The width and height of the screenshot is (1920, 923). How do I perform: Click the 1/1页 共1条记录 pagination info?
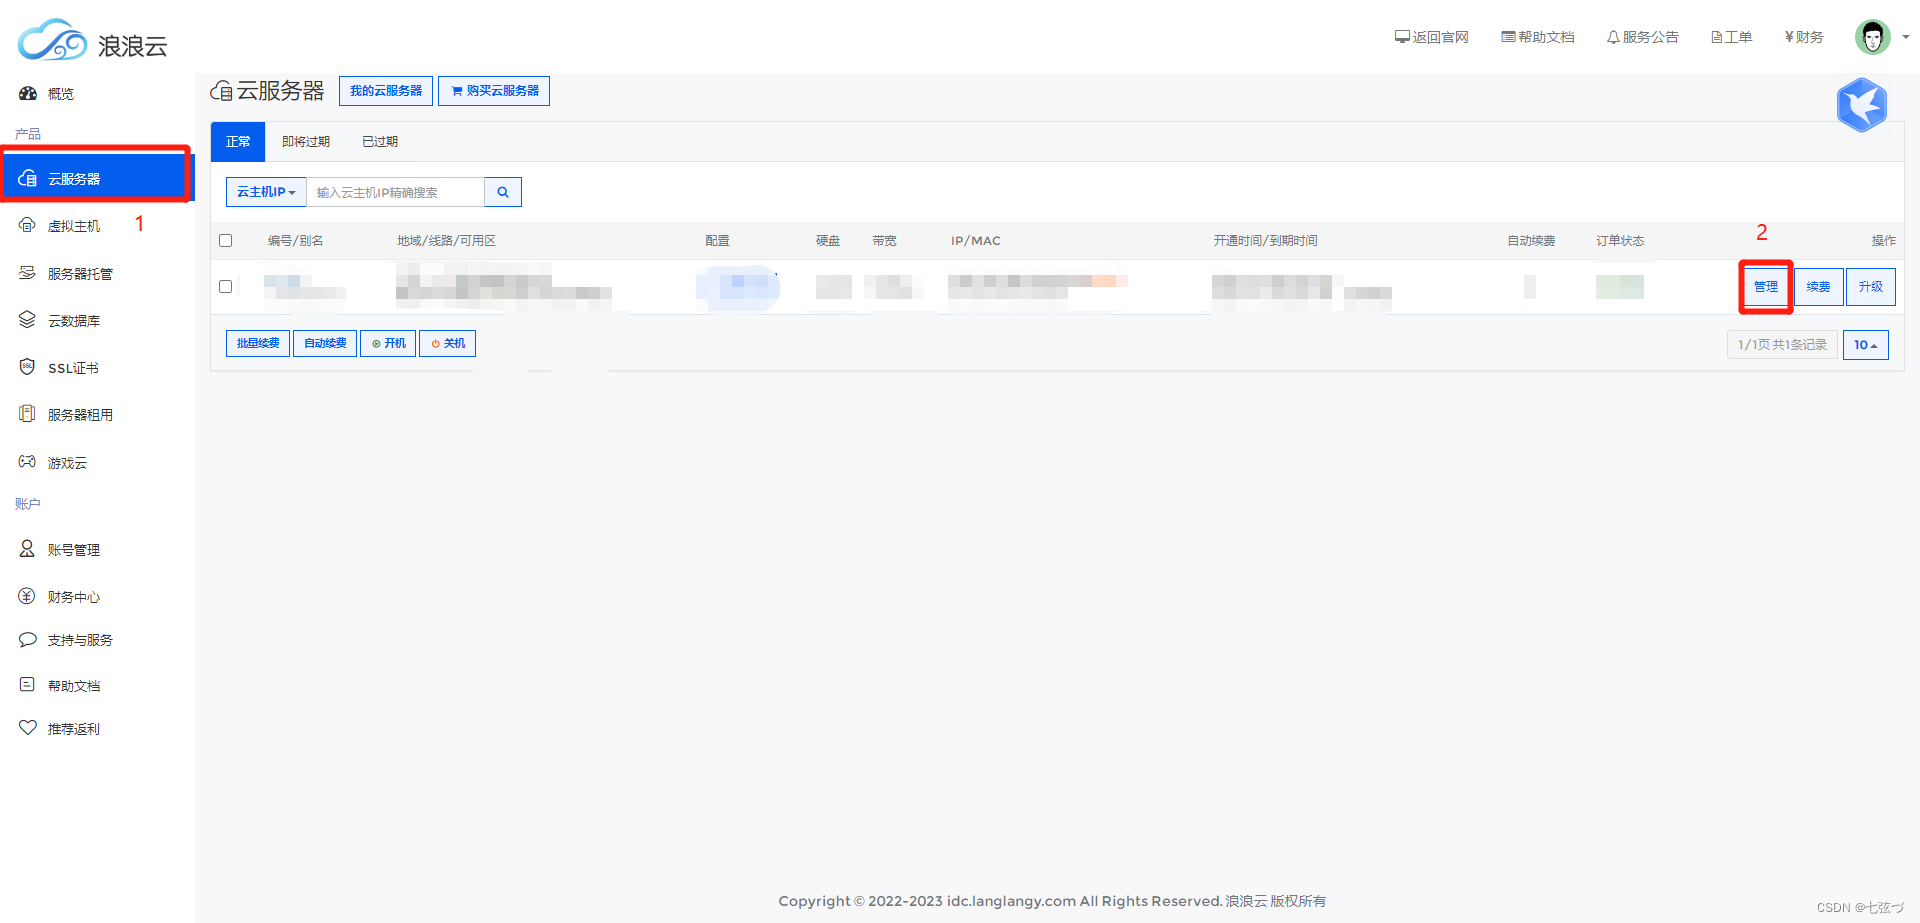click(x=1782, y=345)
